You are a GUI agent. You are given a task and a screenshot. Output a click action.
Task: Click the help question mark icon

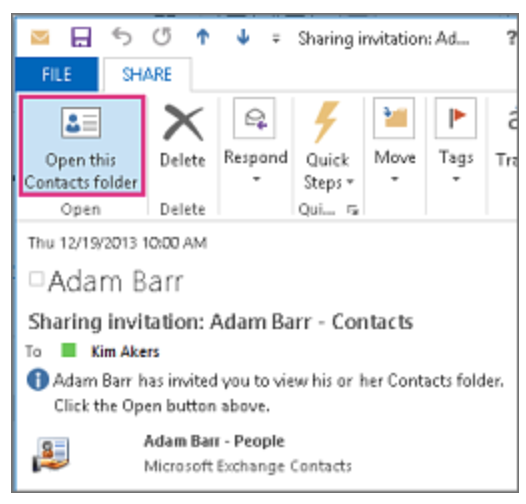coord(512,38)
